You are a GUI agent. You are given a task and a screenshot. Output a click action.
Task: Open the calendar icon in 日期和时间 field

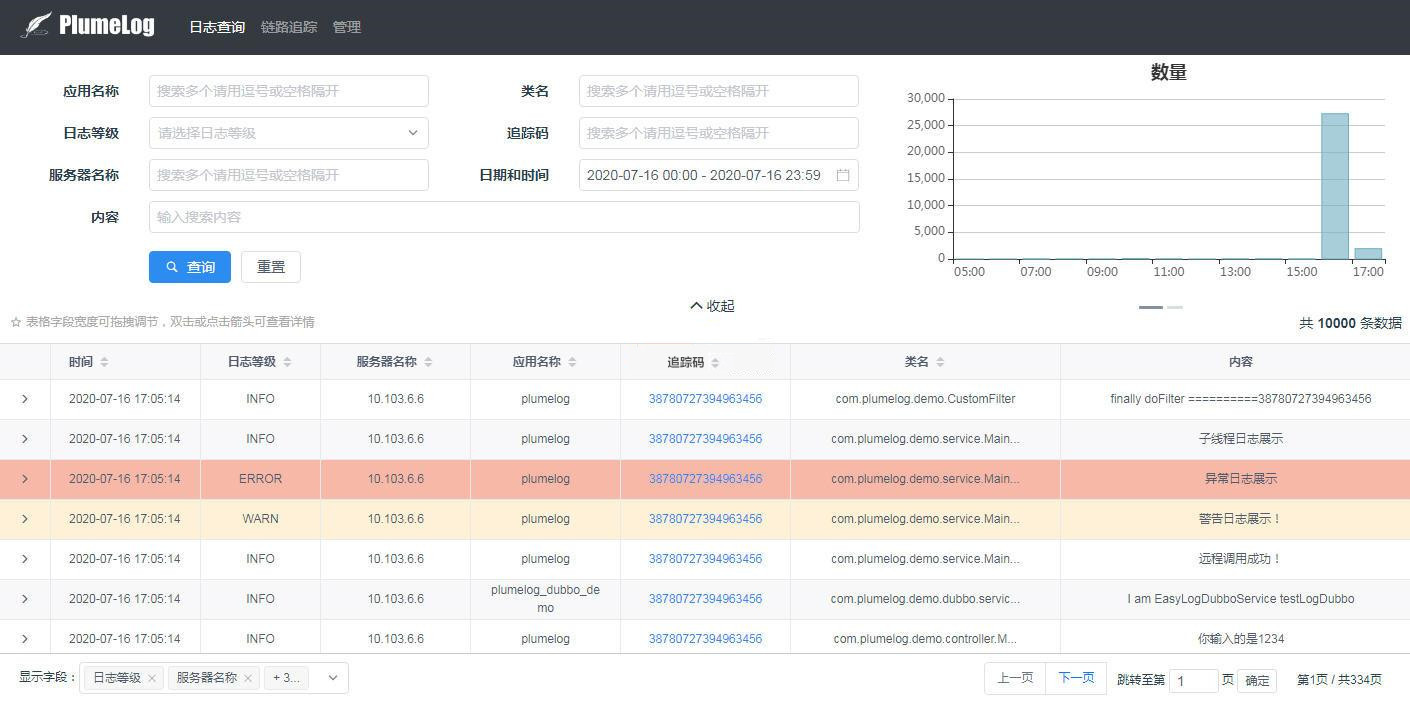(843, 175)
